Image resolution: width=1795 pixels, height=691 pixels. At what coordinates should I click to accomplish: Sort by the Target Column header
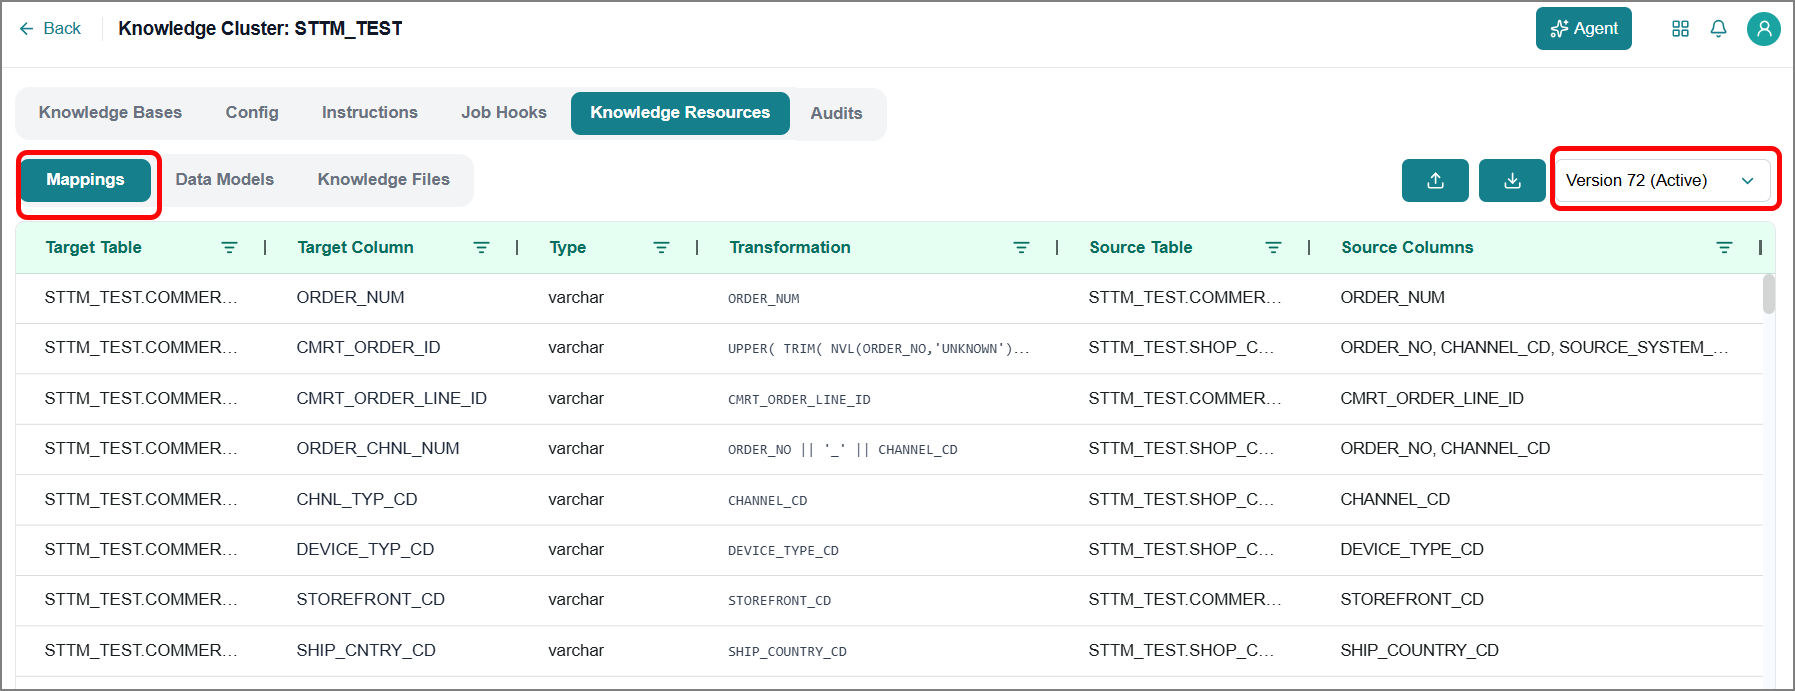pos(356,247)
